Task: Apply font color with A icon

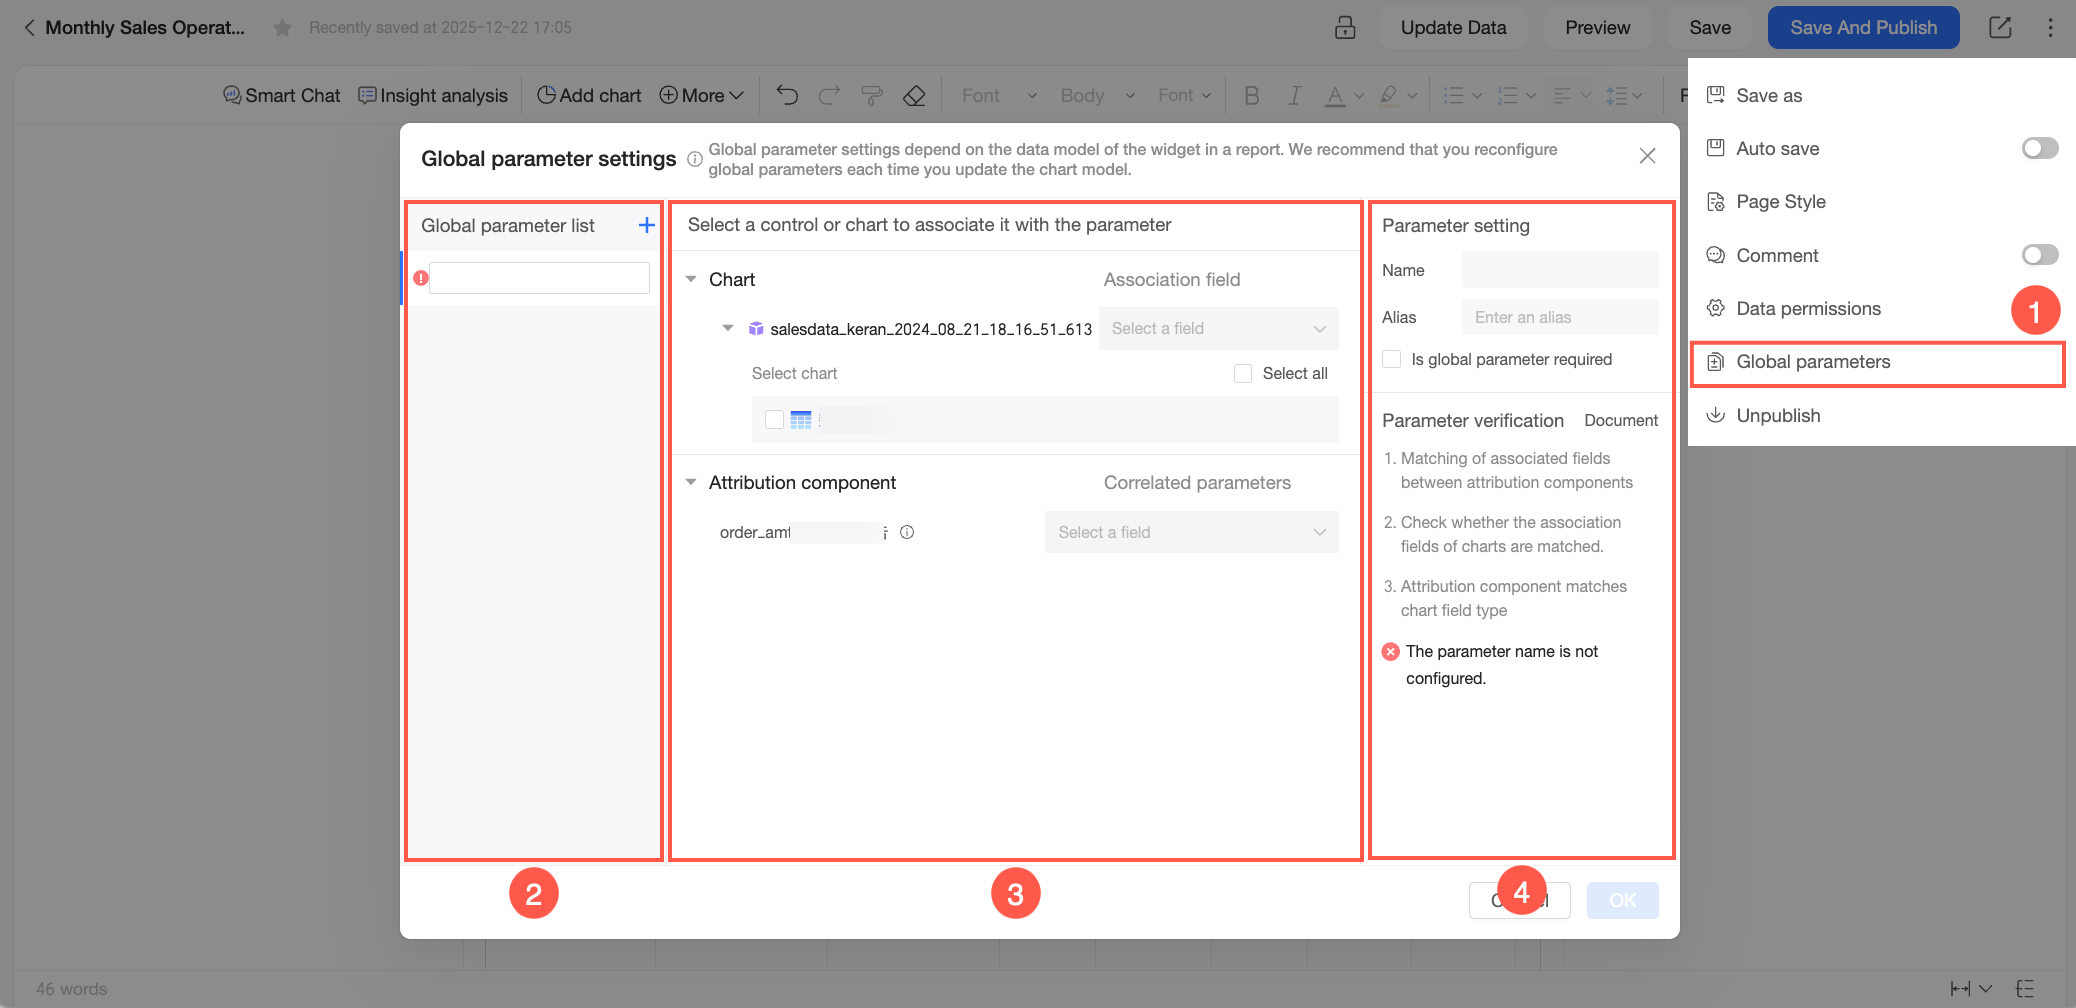Action: tap(1335, 95)
